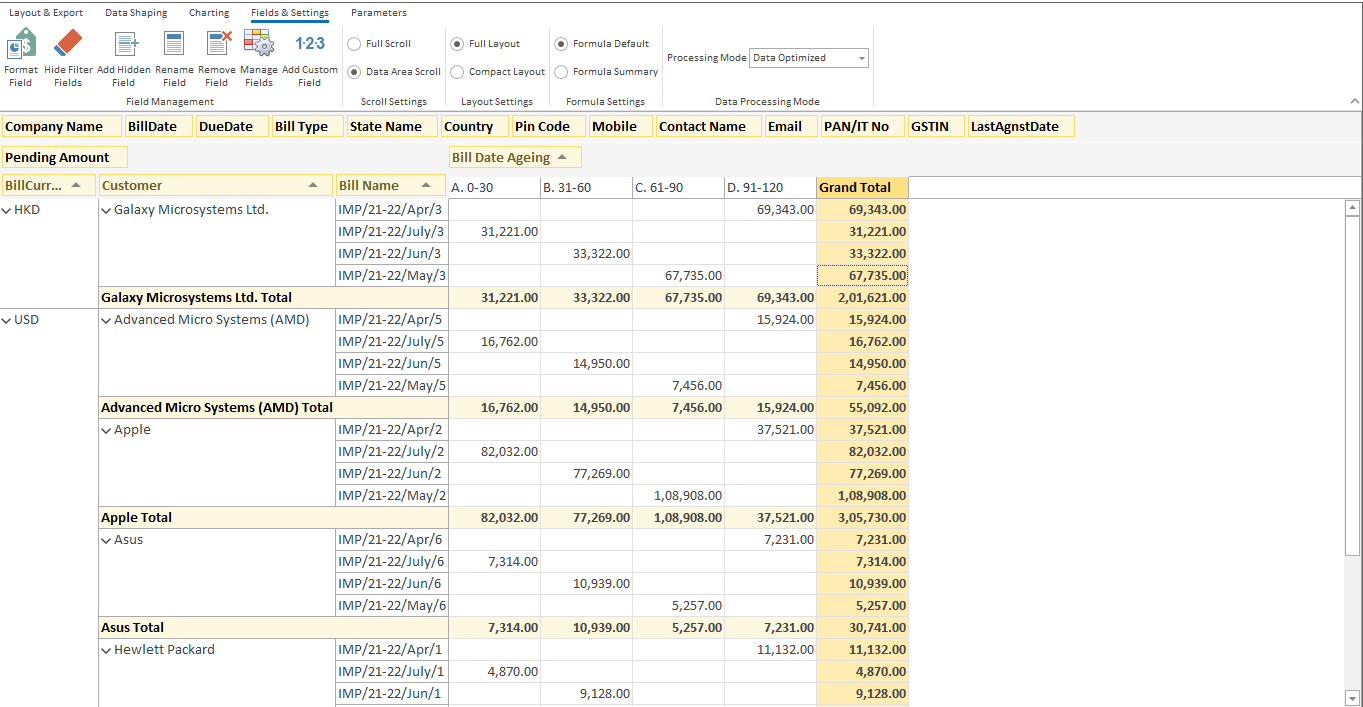Switch to the Charting tab
Screen dimensions: 1363x707
tap(208, 13)
